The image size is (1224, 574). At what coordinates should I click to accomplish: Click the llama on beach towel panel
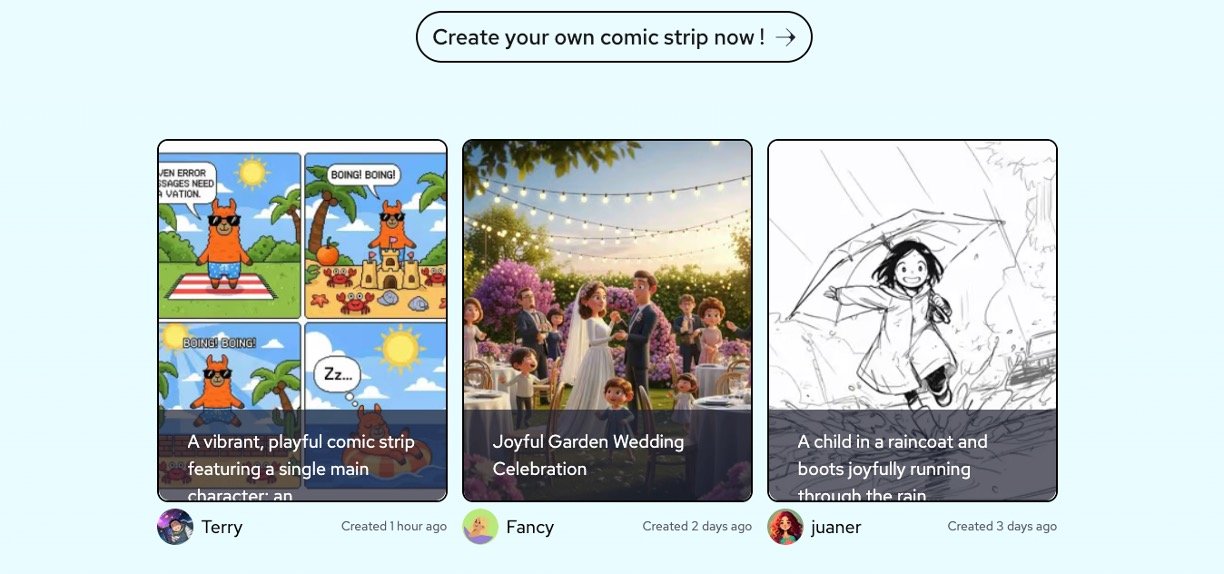(x=229, y=235)
